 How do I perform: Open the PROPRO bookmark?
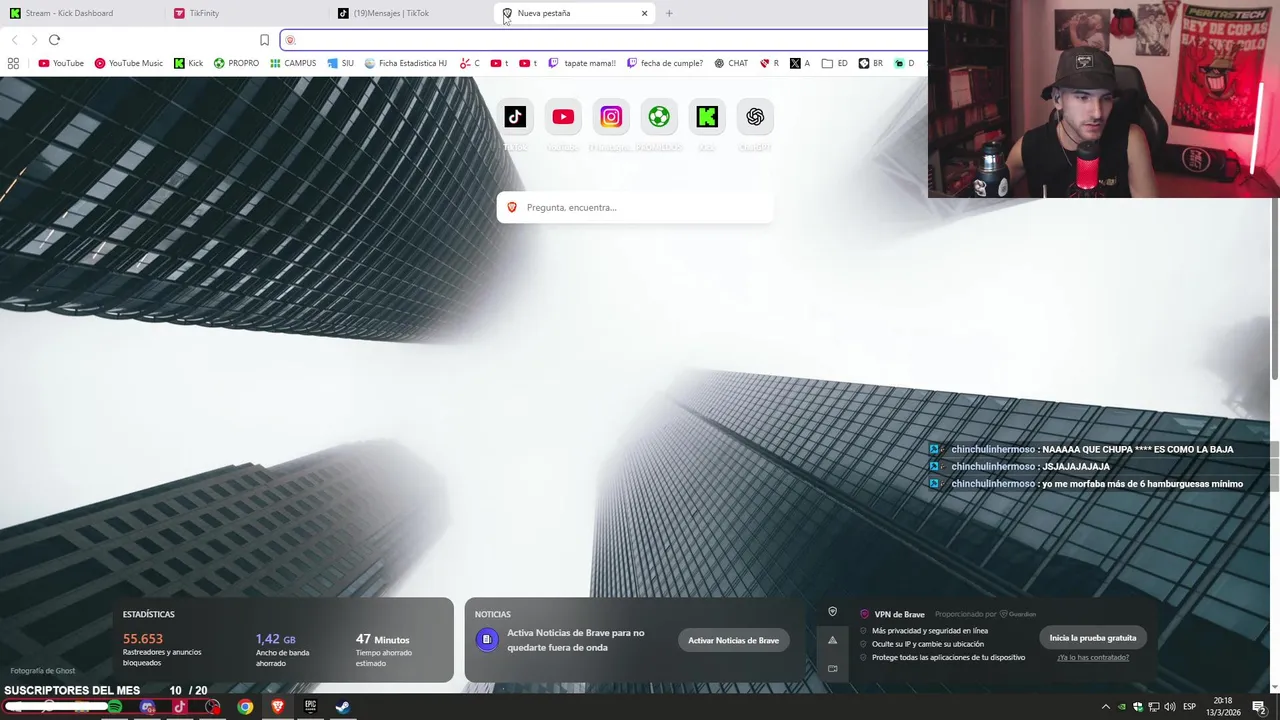[236, 63]
